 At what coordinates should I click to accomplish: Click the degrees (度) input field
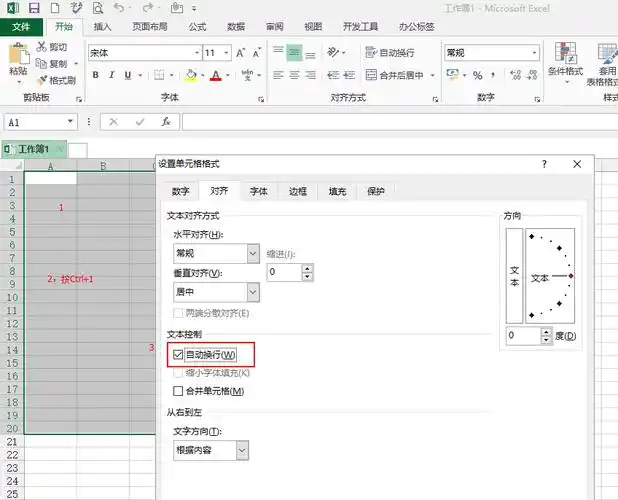[x=524, y=335]
